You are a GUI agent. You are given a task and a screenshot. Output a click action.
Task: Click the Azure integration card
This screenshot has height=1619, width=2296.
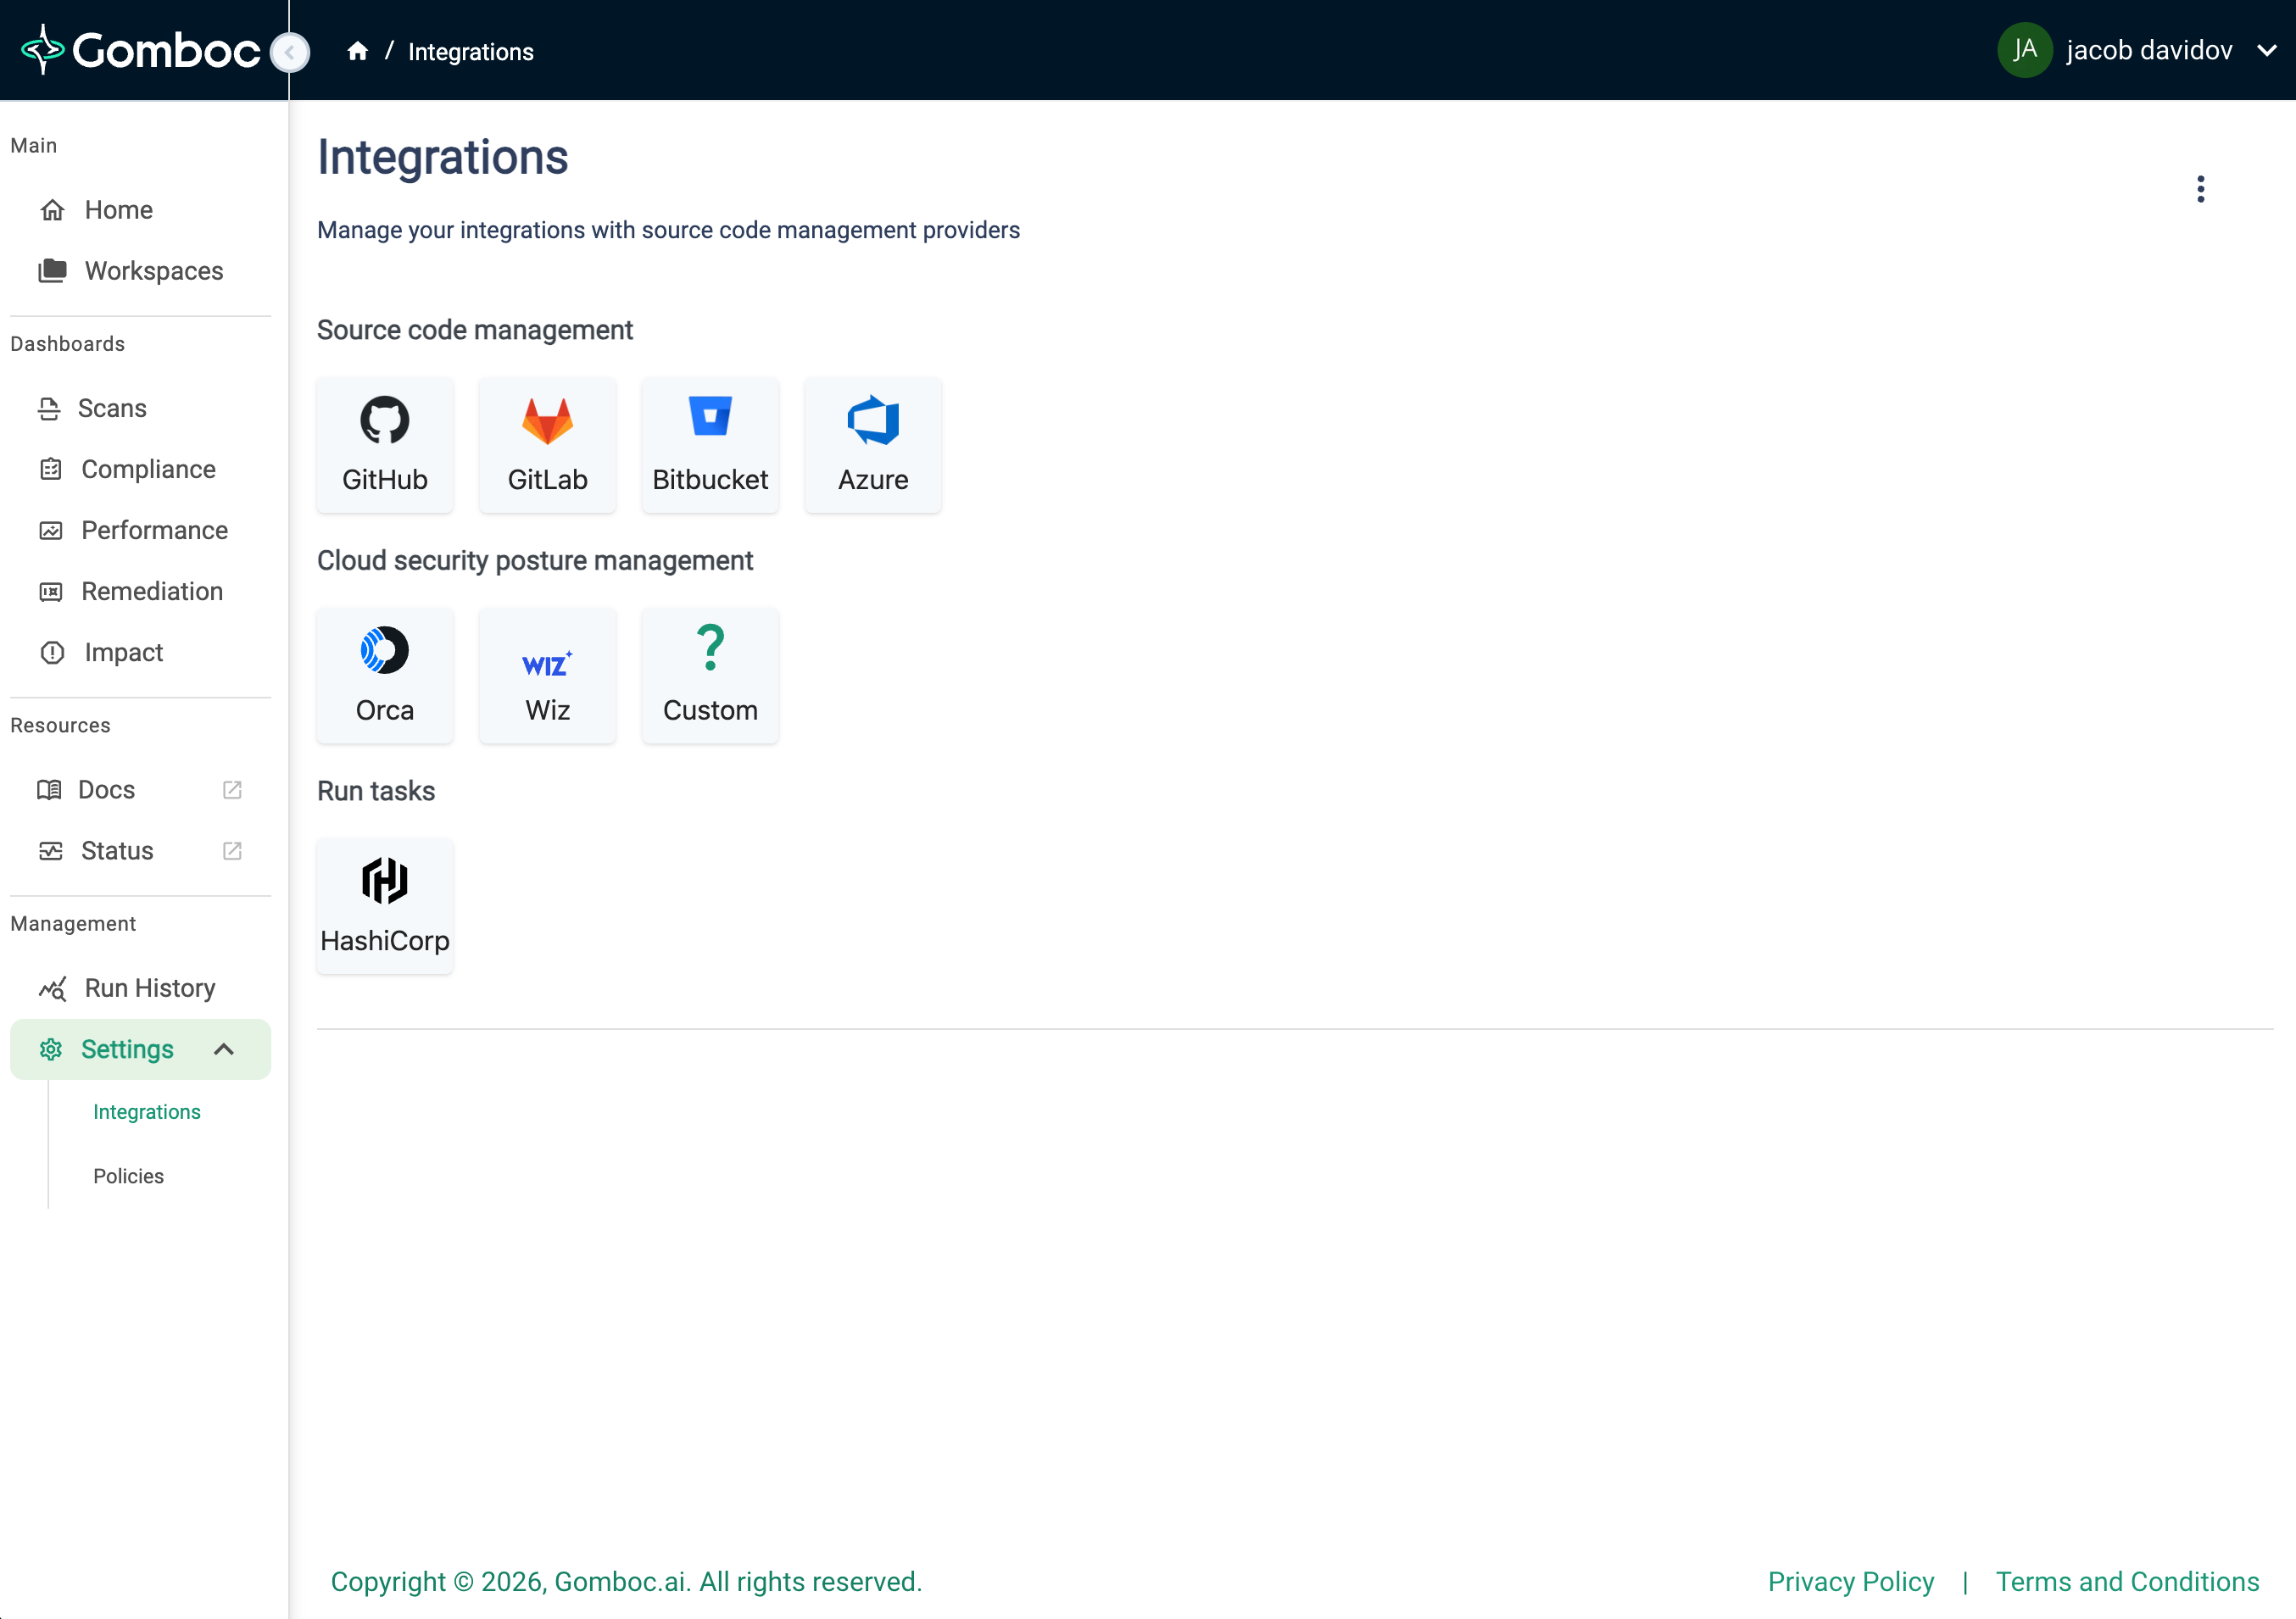[x=872, y=445]
